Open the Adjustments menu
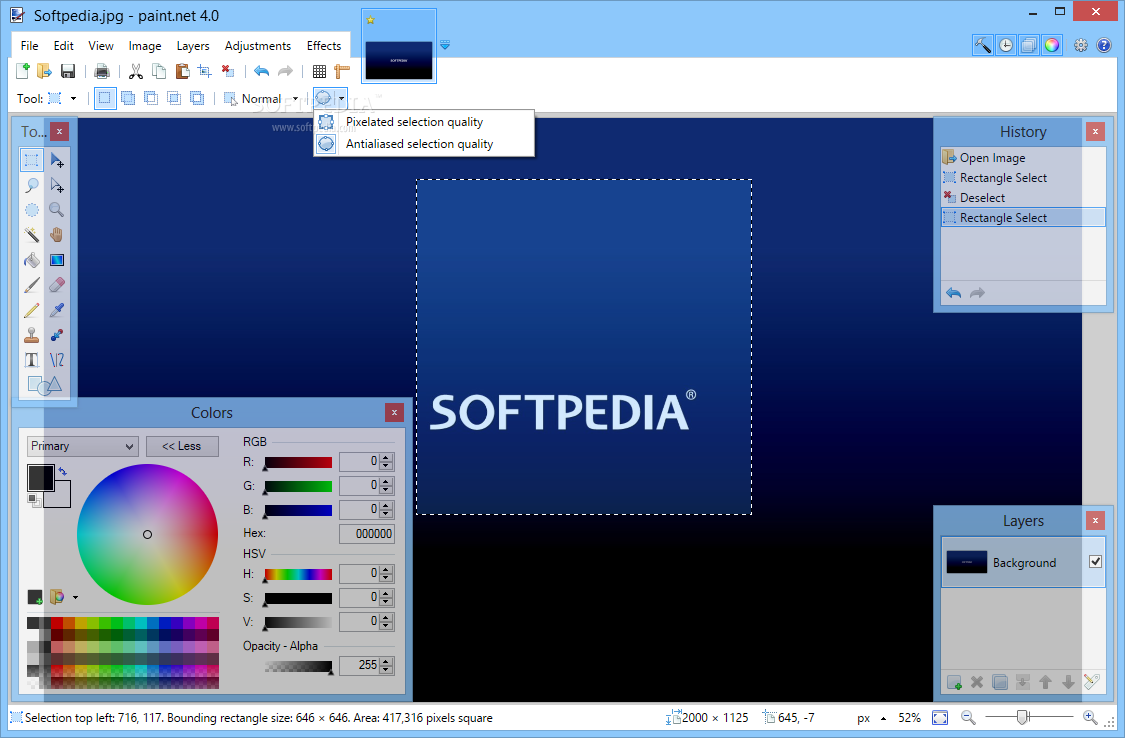This screenshot has height=738, width=1125. tap(258, 46)
